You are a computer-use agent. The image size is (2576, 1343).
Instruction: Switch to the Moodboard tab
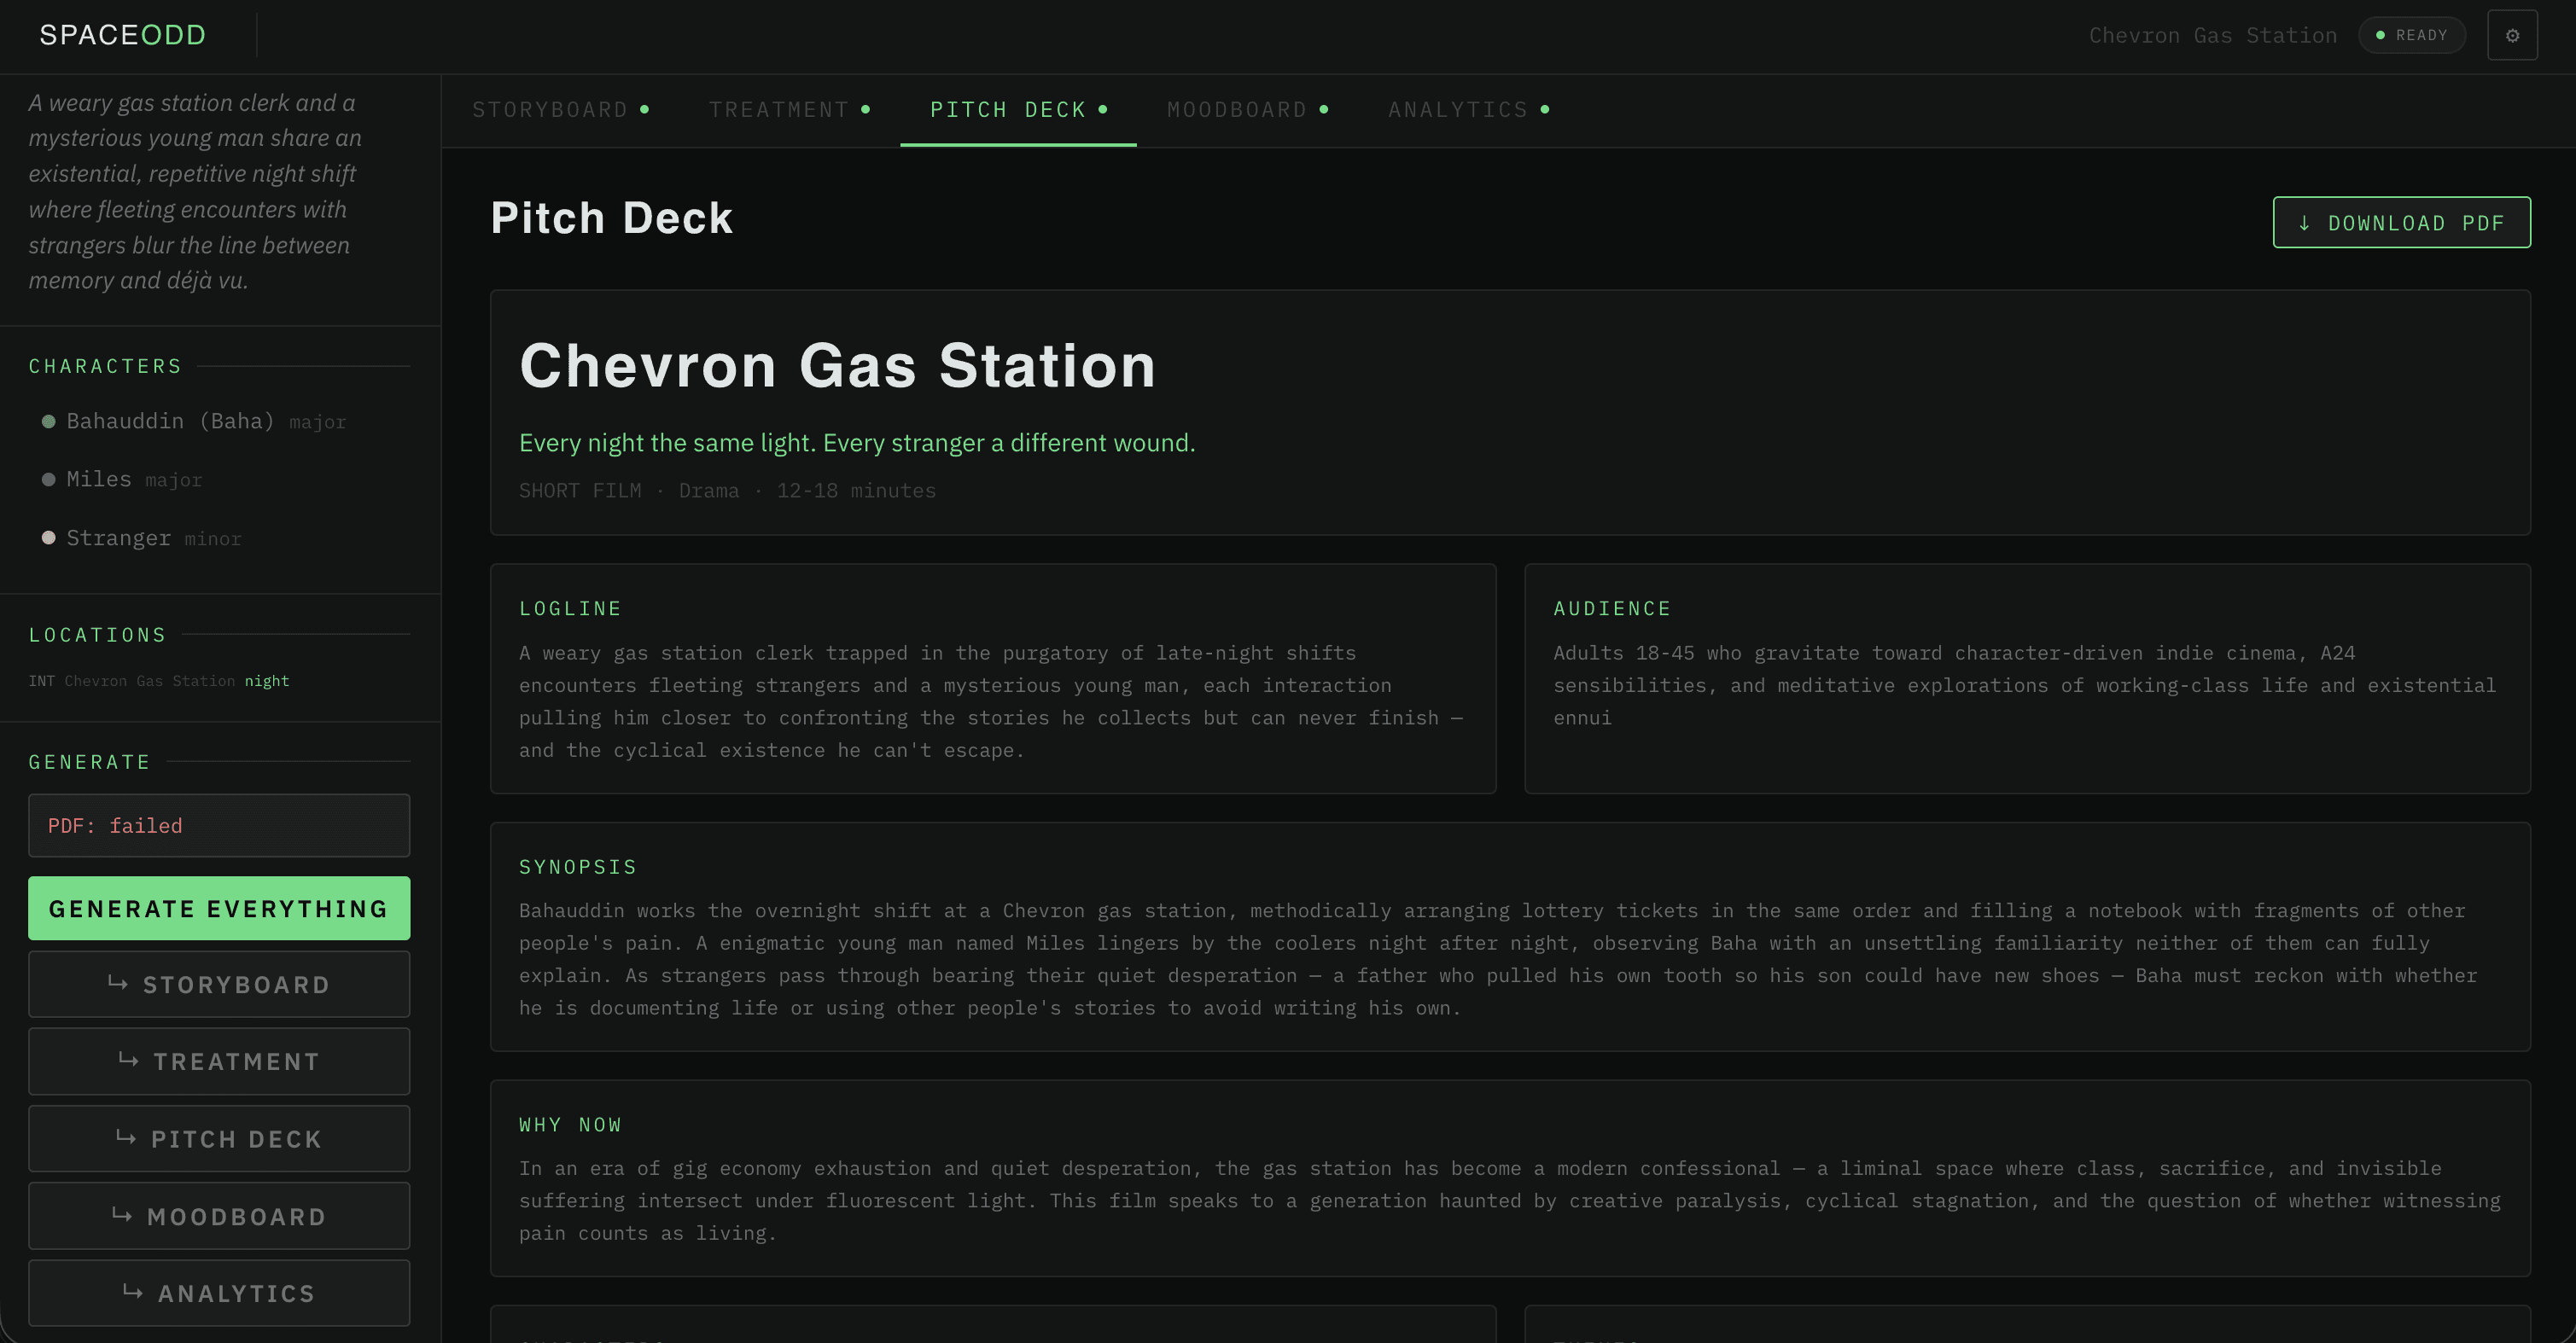[1237, 109]
